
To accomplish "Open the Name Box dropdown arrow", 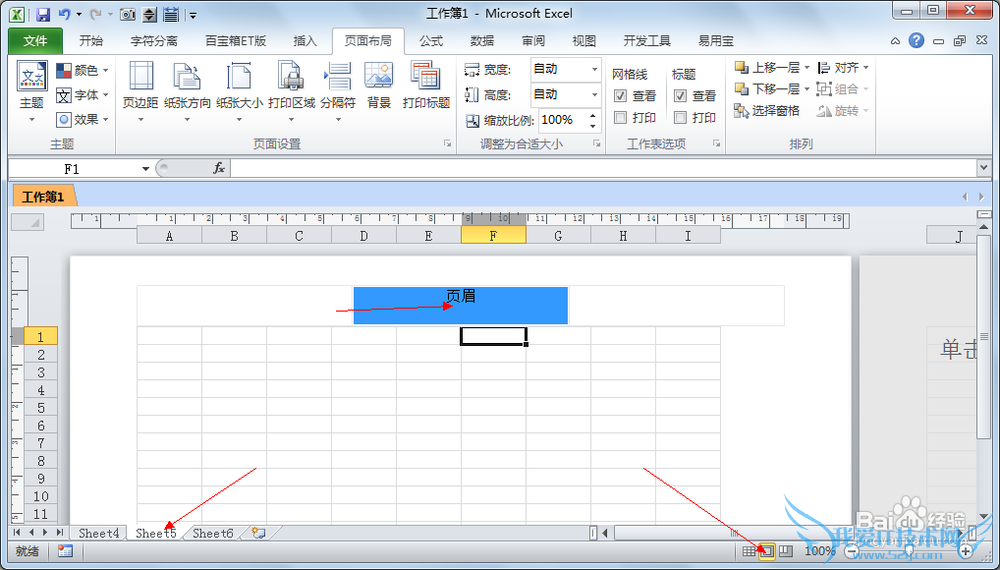I will pyautogui.click(x=145, y=169).
